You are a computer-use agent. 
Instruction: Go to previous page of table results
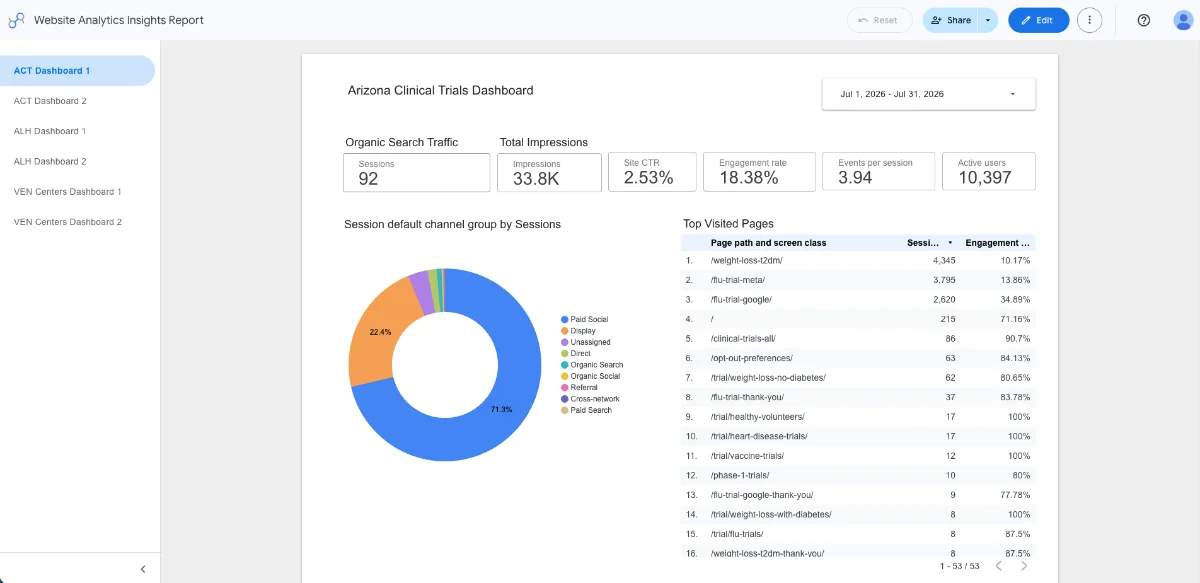996,566
